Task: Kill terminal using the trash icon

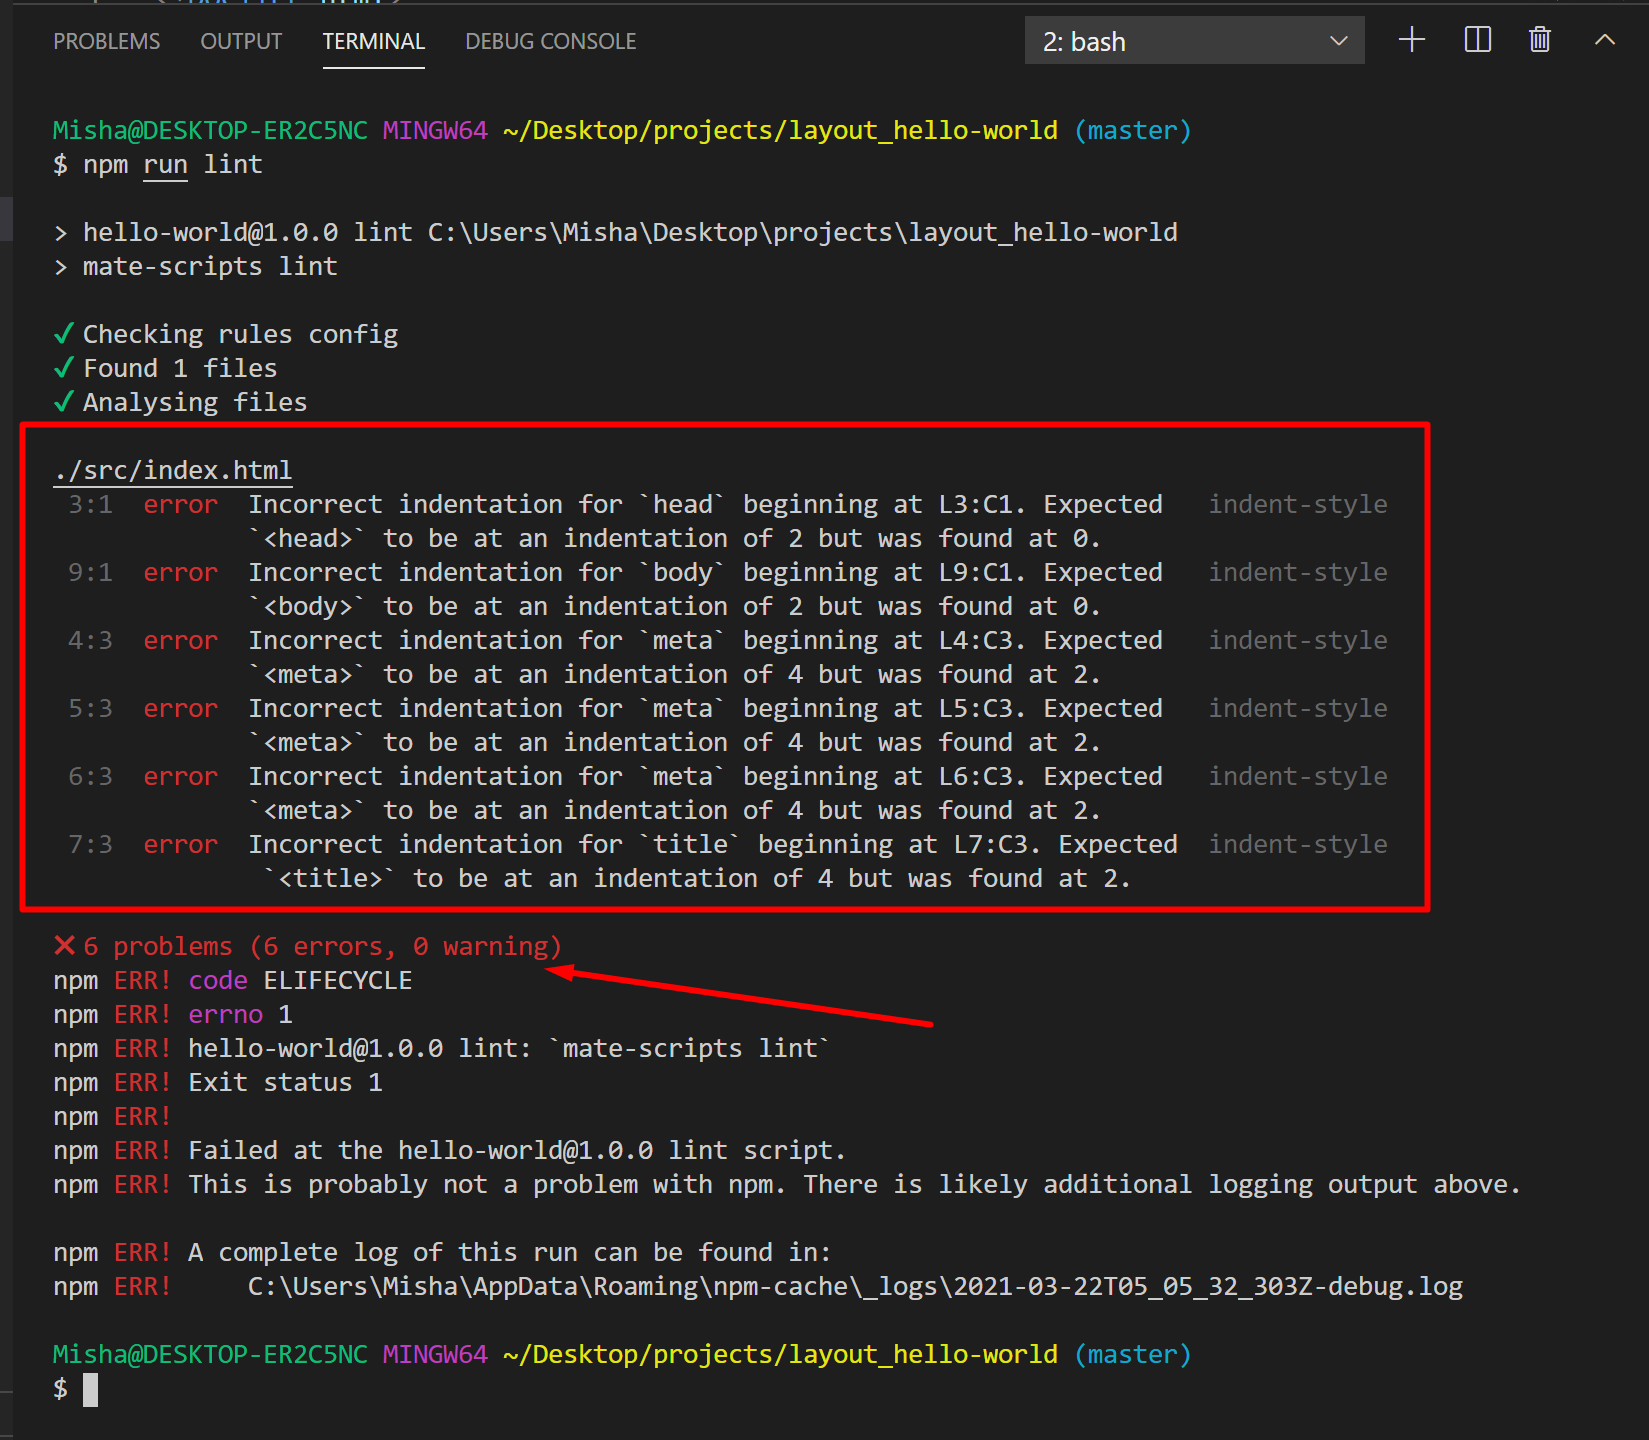Action: 1540,40
